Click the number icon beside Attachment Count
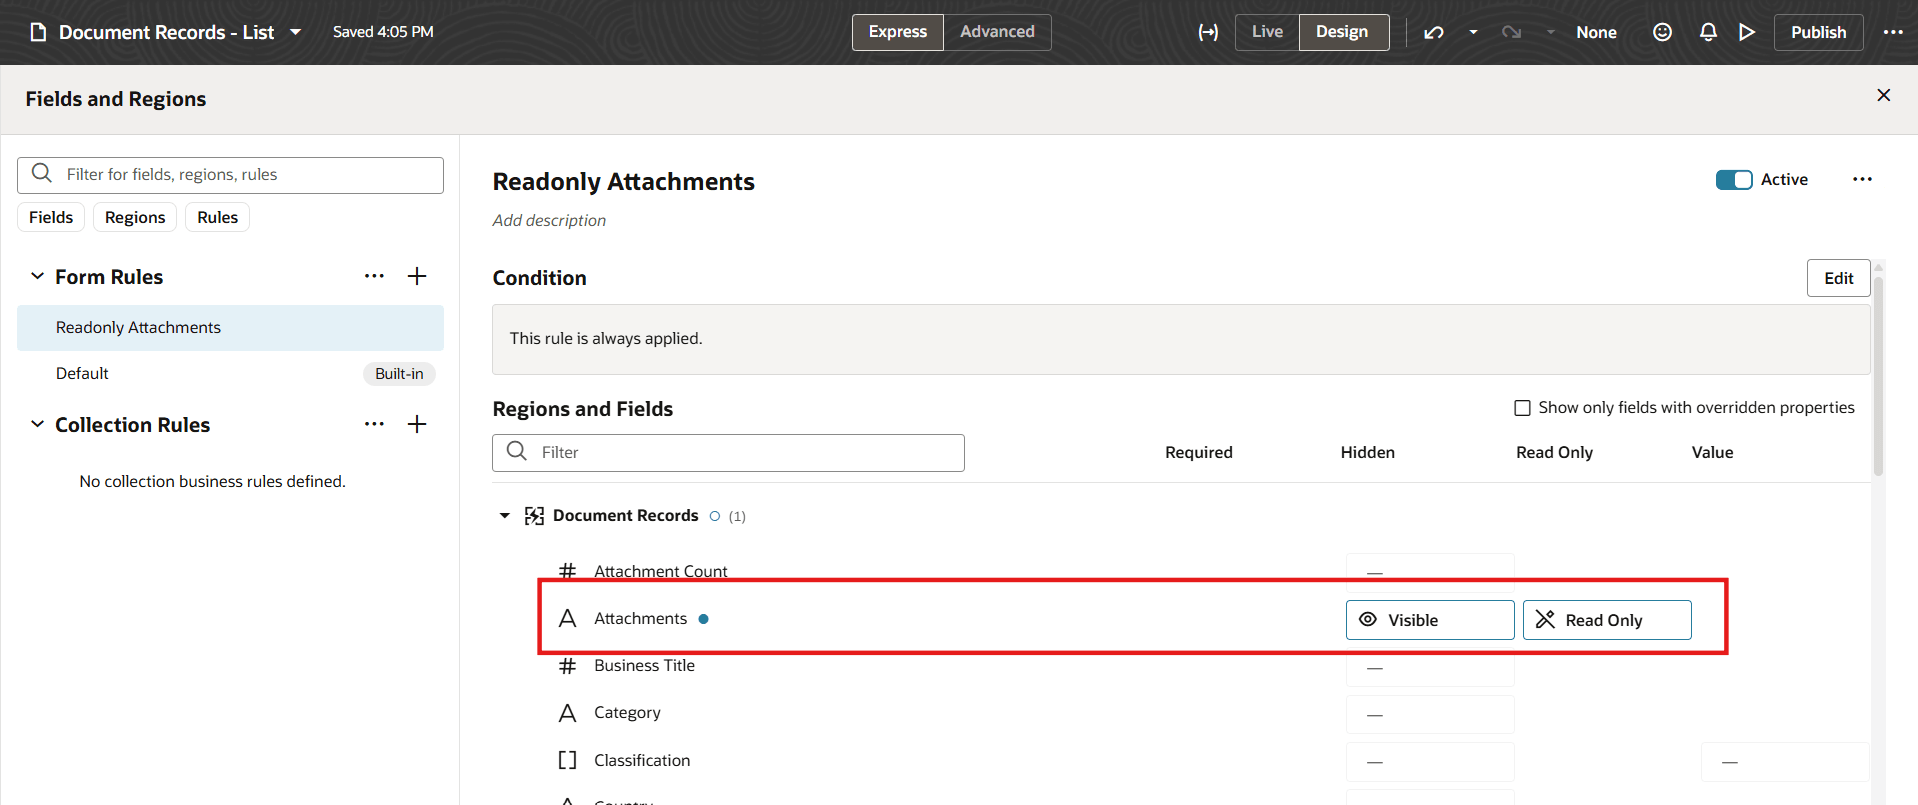This screenshot has height=805, width=1918. pos(567,571)
